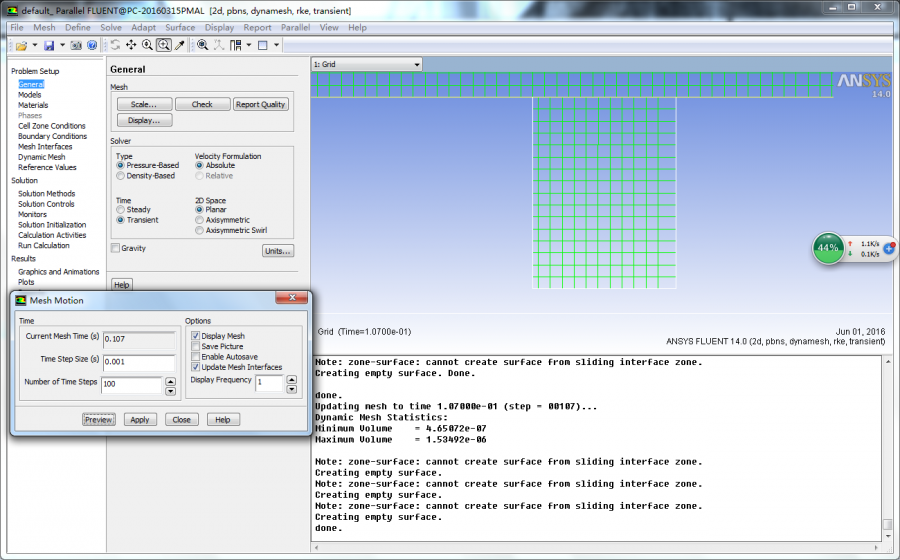The width and height of the screenshot is (900, 560).
Task: Click the fit to window icon
Action: pyautogui.click(x=202, y=45)
